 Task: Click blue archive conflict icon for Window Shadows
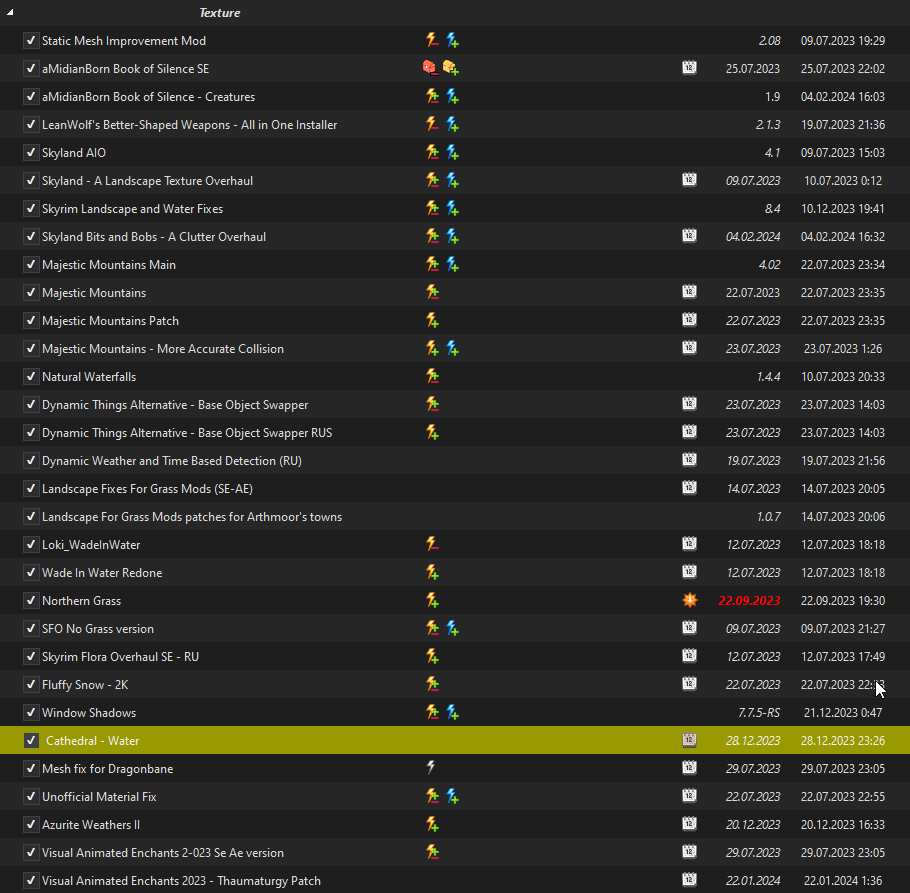453,712
